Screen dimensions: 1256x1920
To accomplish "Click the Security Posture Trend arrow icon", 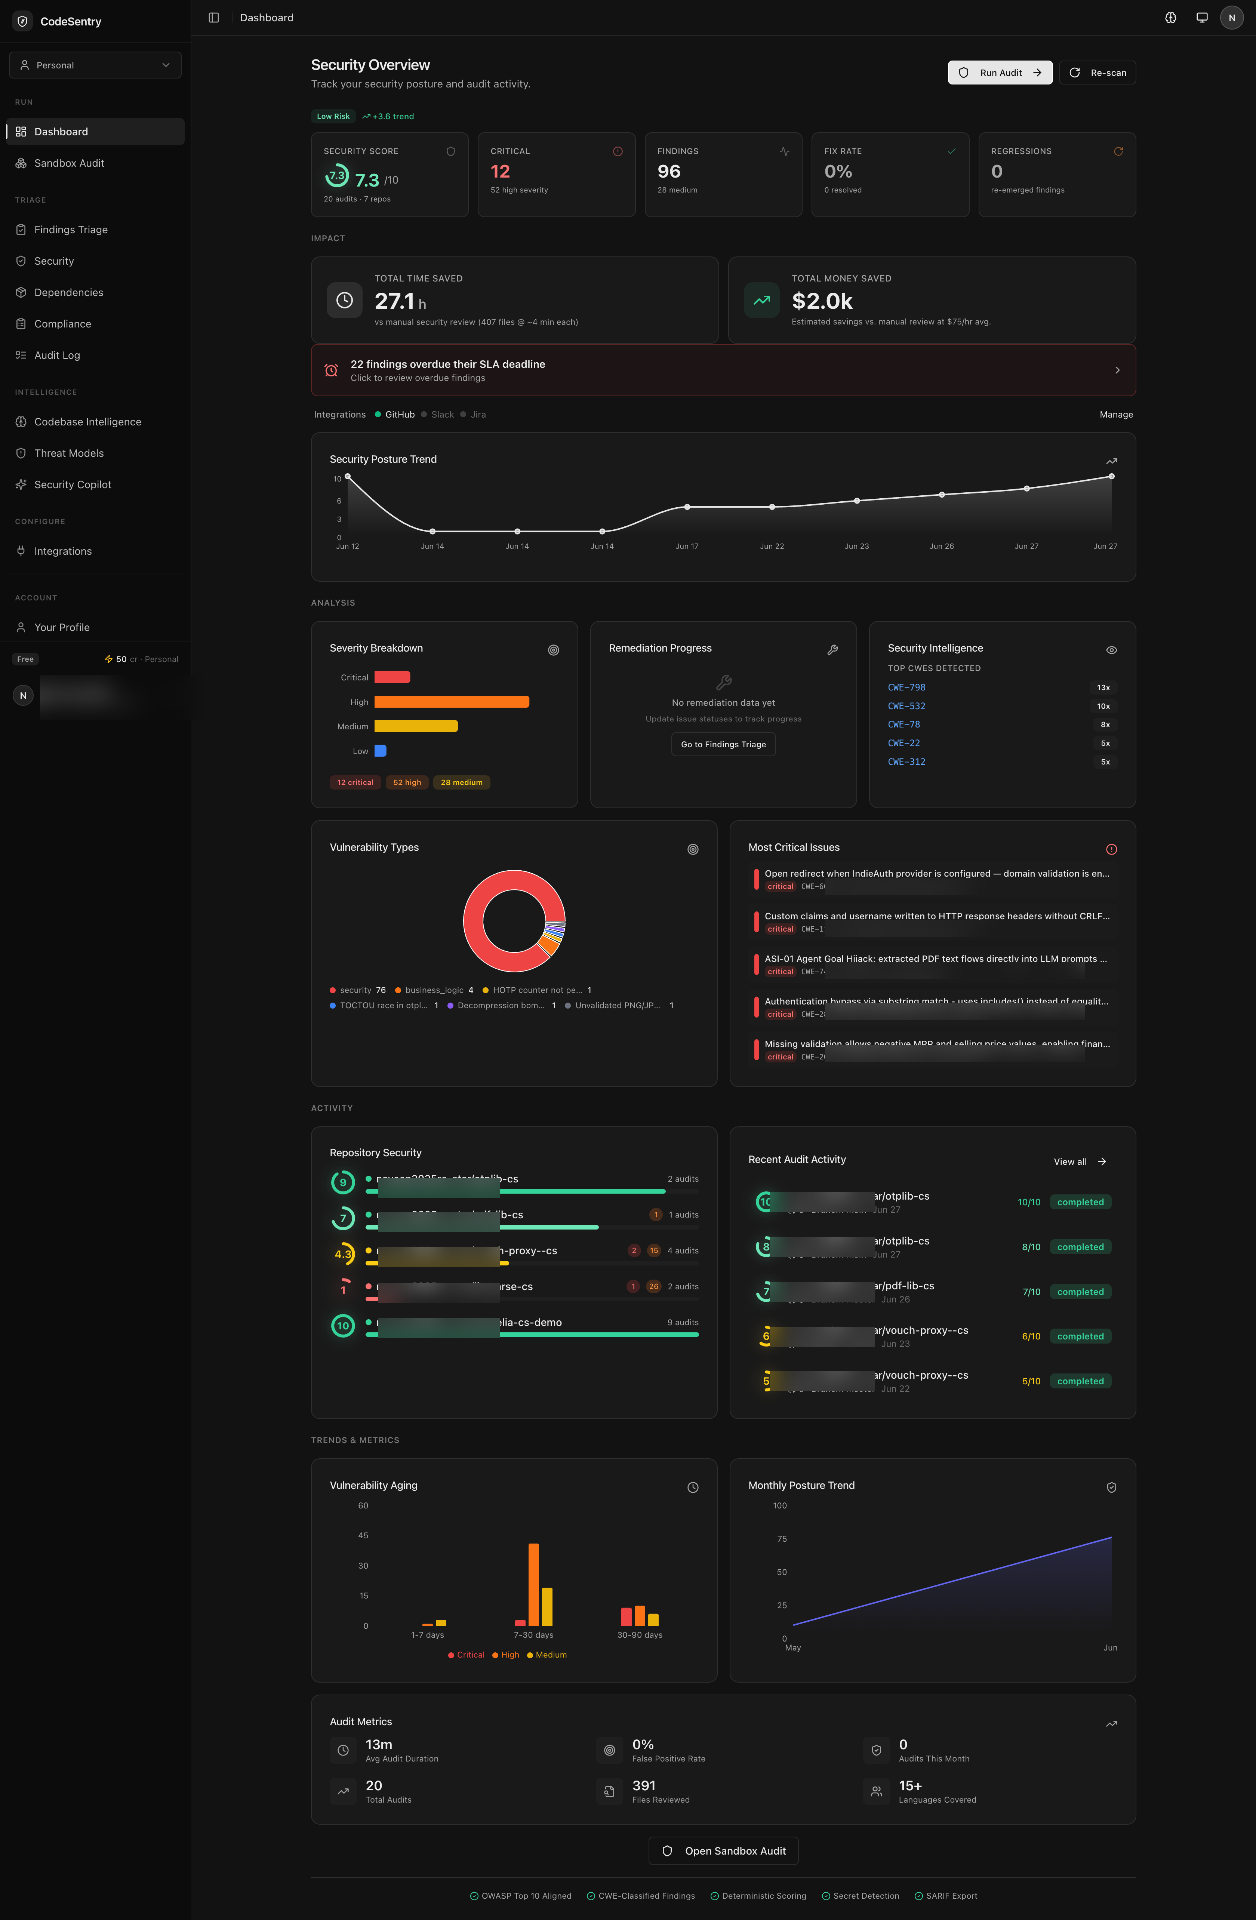I will pyautogui.click(x=1112, y=461).
